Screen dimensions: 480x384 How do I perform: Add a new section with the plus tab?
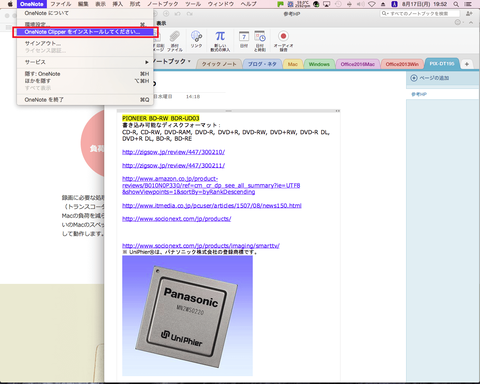[467, 64]
